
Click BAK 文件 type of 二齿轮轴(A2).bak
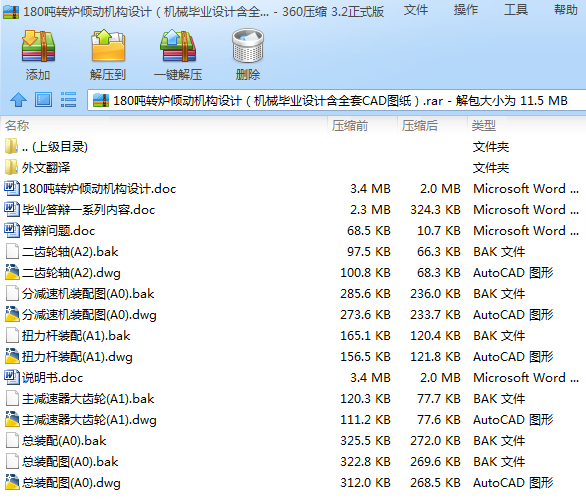pos(499,252)
